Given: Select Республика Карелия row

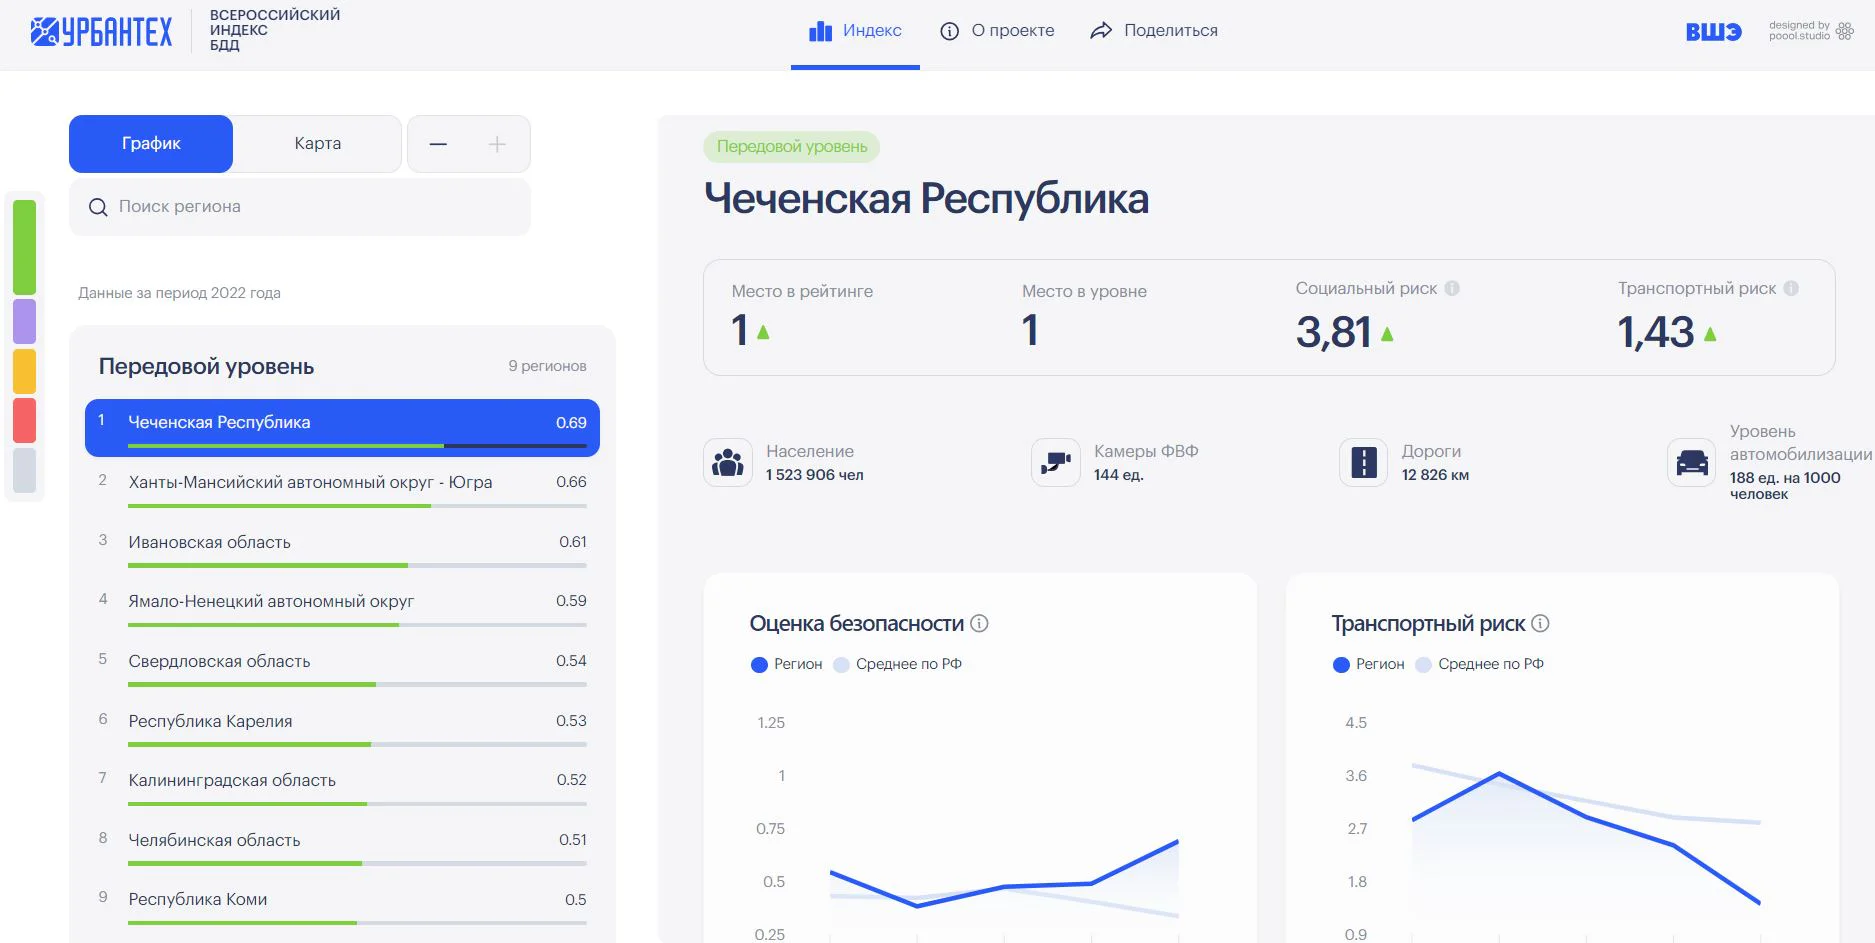Looking at the screenshot, I should (342, 725).
